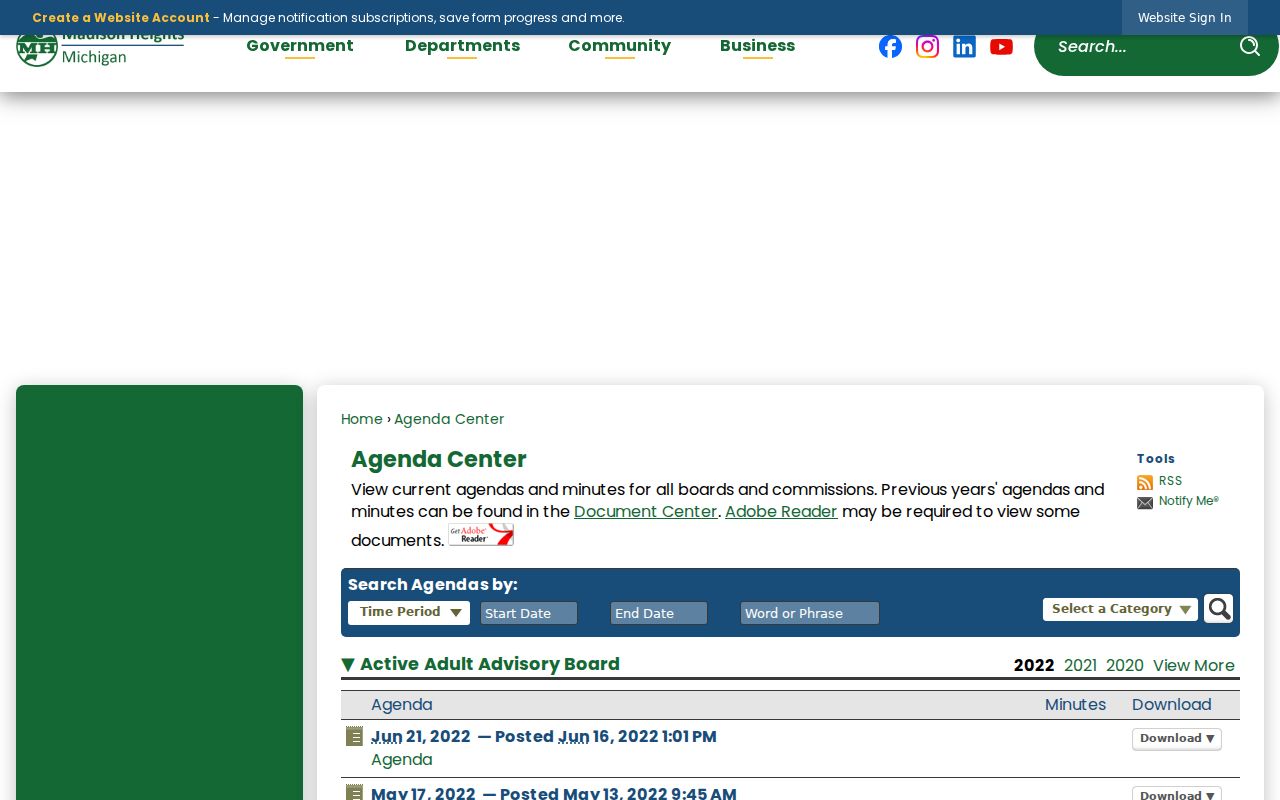Click into the Word or Phrase field
1280x800 pixels.
click(810, 613)
